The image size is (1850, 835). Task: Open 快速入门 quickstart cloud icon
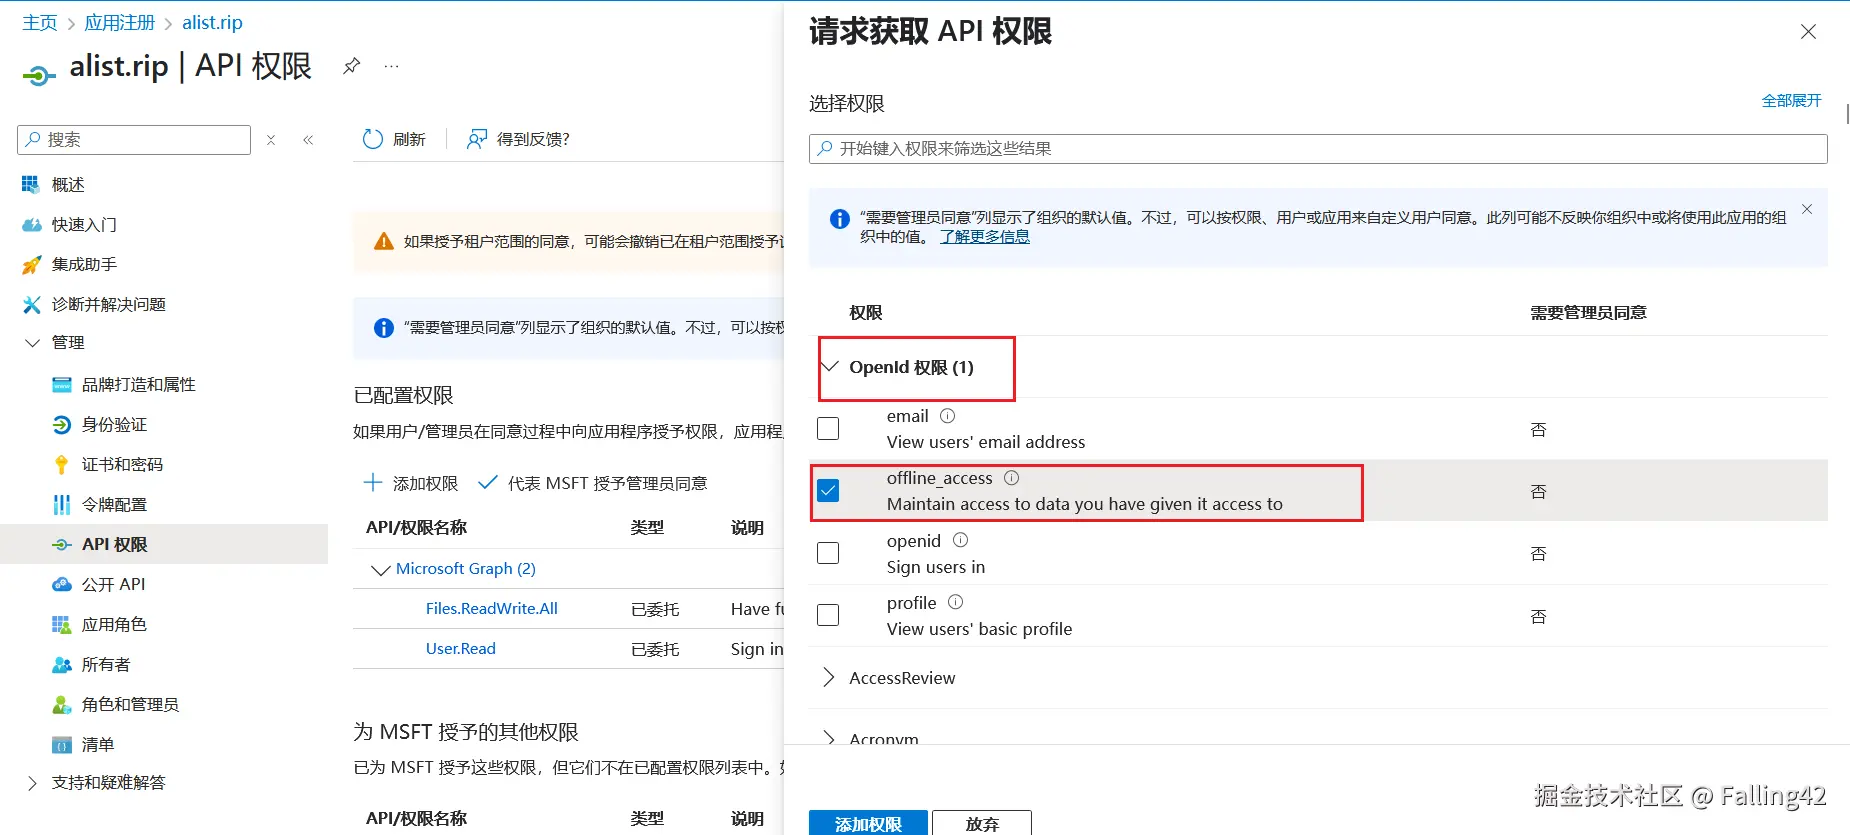pyautogui.click(x=31, y=224)
